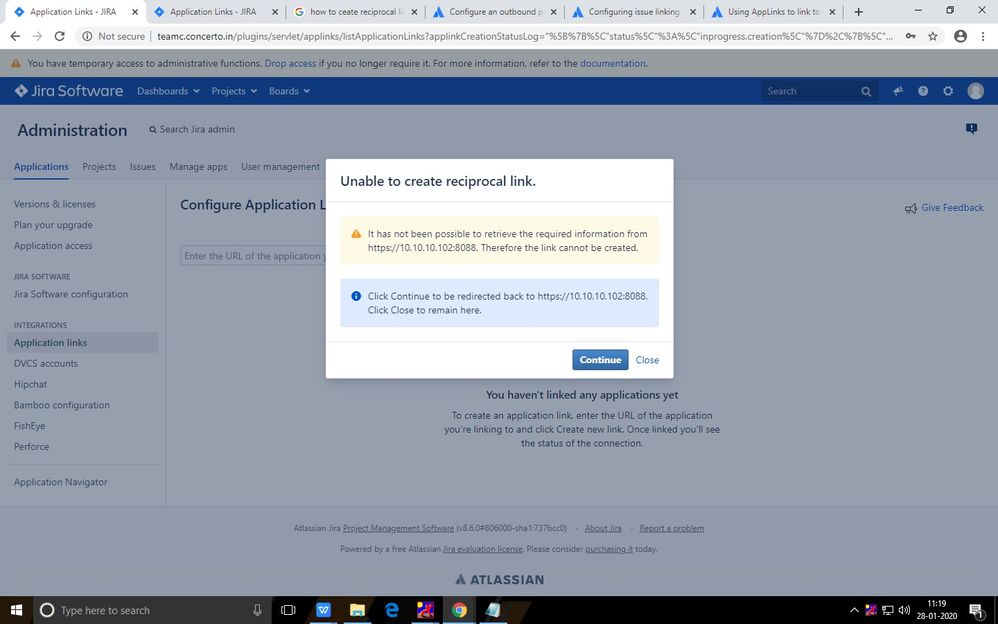The height and width of the screenshot is (624, 998).
Task: Click the Jira Software logo
Action: [69, 91]
